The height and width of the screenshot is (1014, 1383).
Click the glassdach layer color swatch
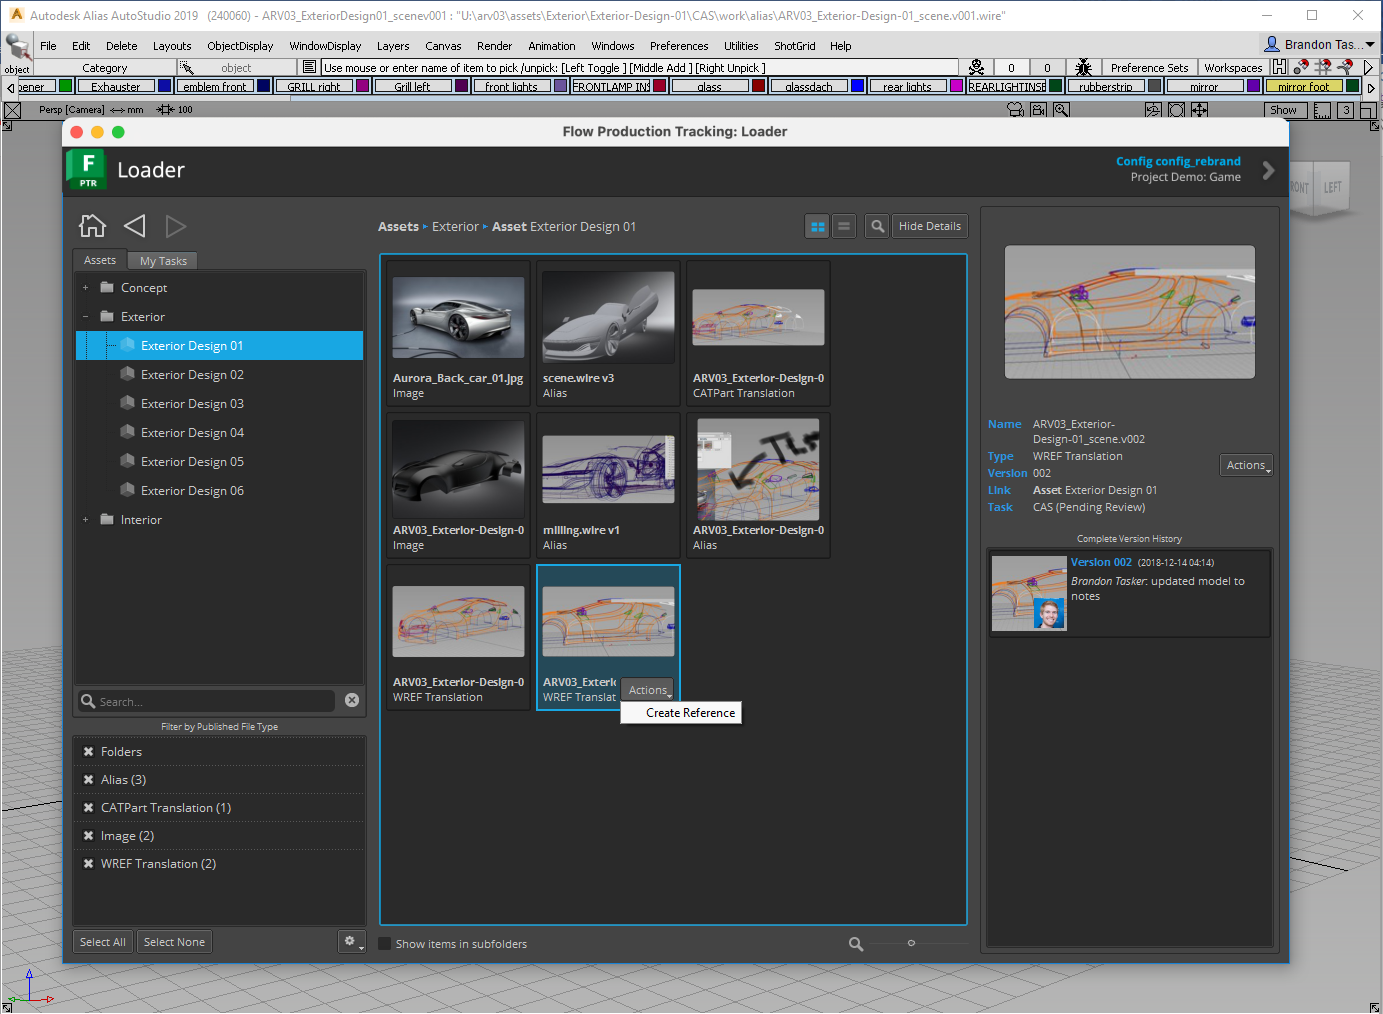pyautogui.click(x=857, y=86)
